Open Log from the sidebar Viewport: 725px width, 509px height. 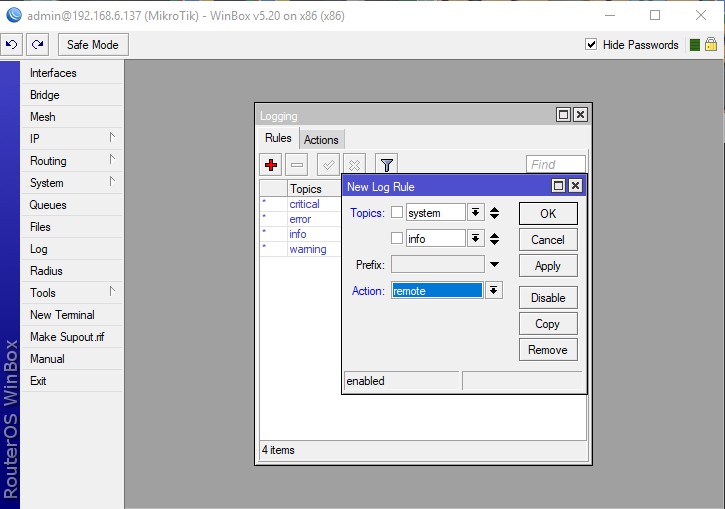click(x=72, y=249)
